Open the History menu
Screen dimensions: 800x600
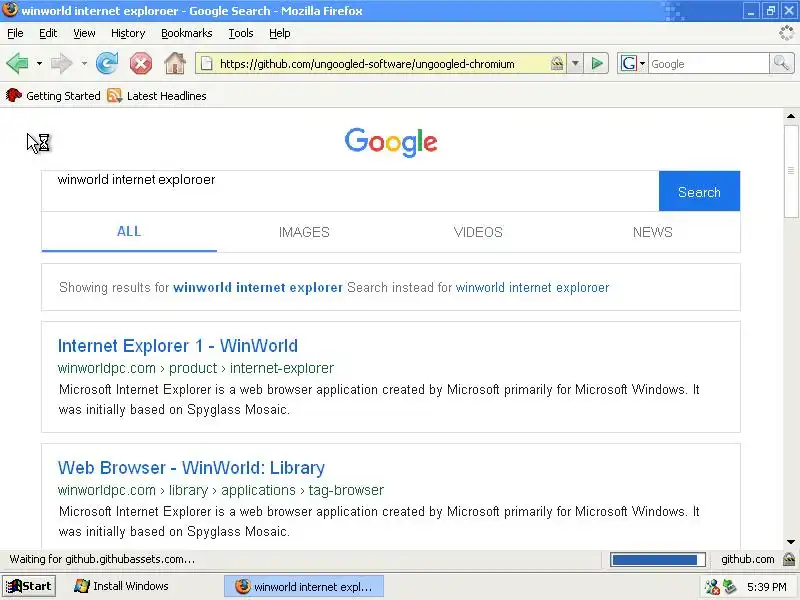pos(128,33)
